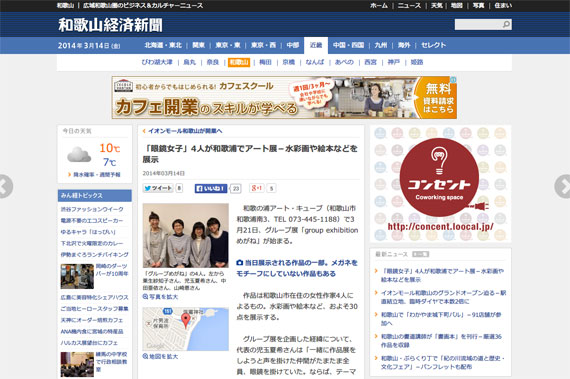Select the セレクト tab

pyautogui.click(x=433, y=45)
